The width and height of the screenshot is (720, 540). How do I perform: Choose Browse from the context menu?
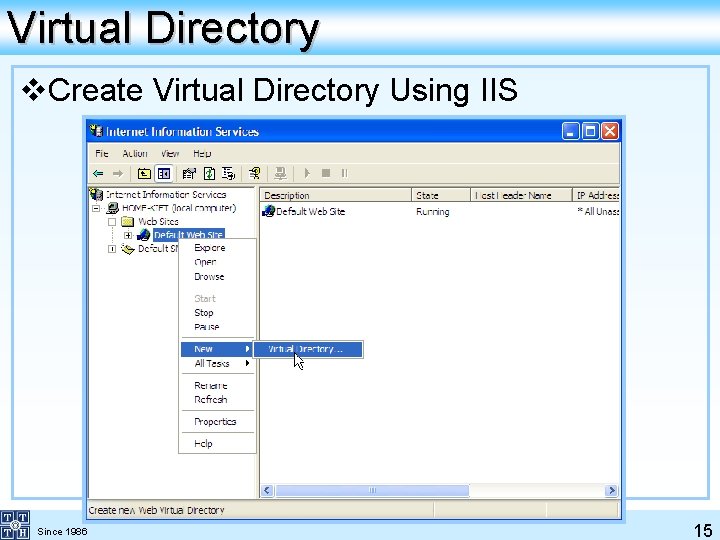pos(209,276)
